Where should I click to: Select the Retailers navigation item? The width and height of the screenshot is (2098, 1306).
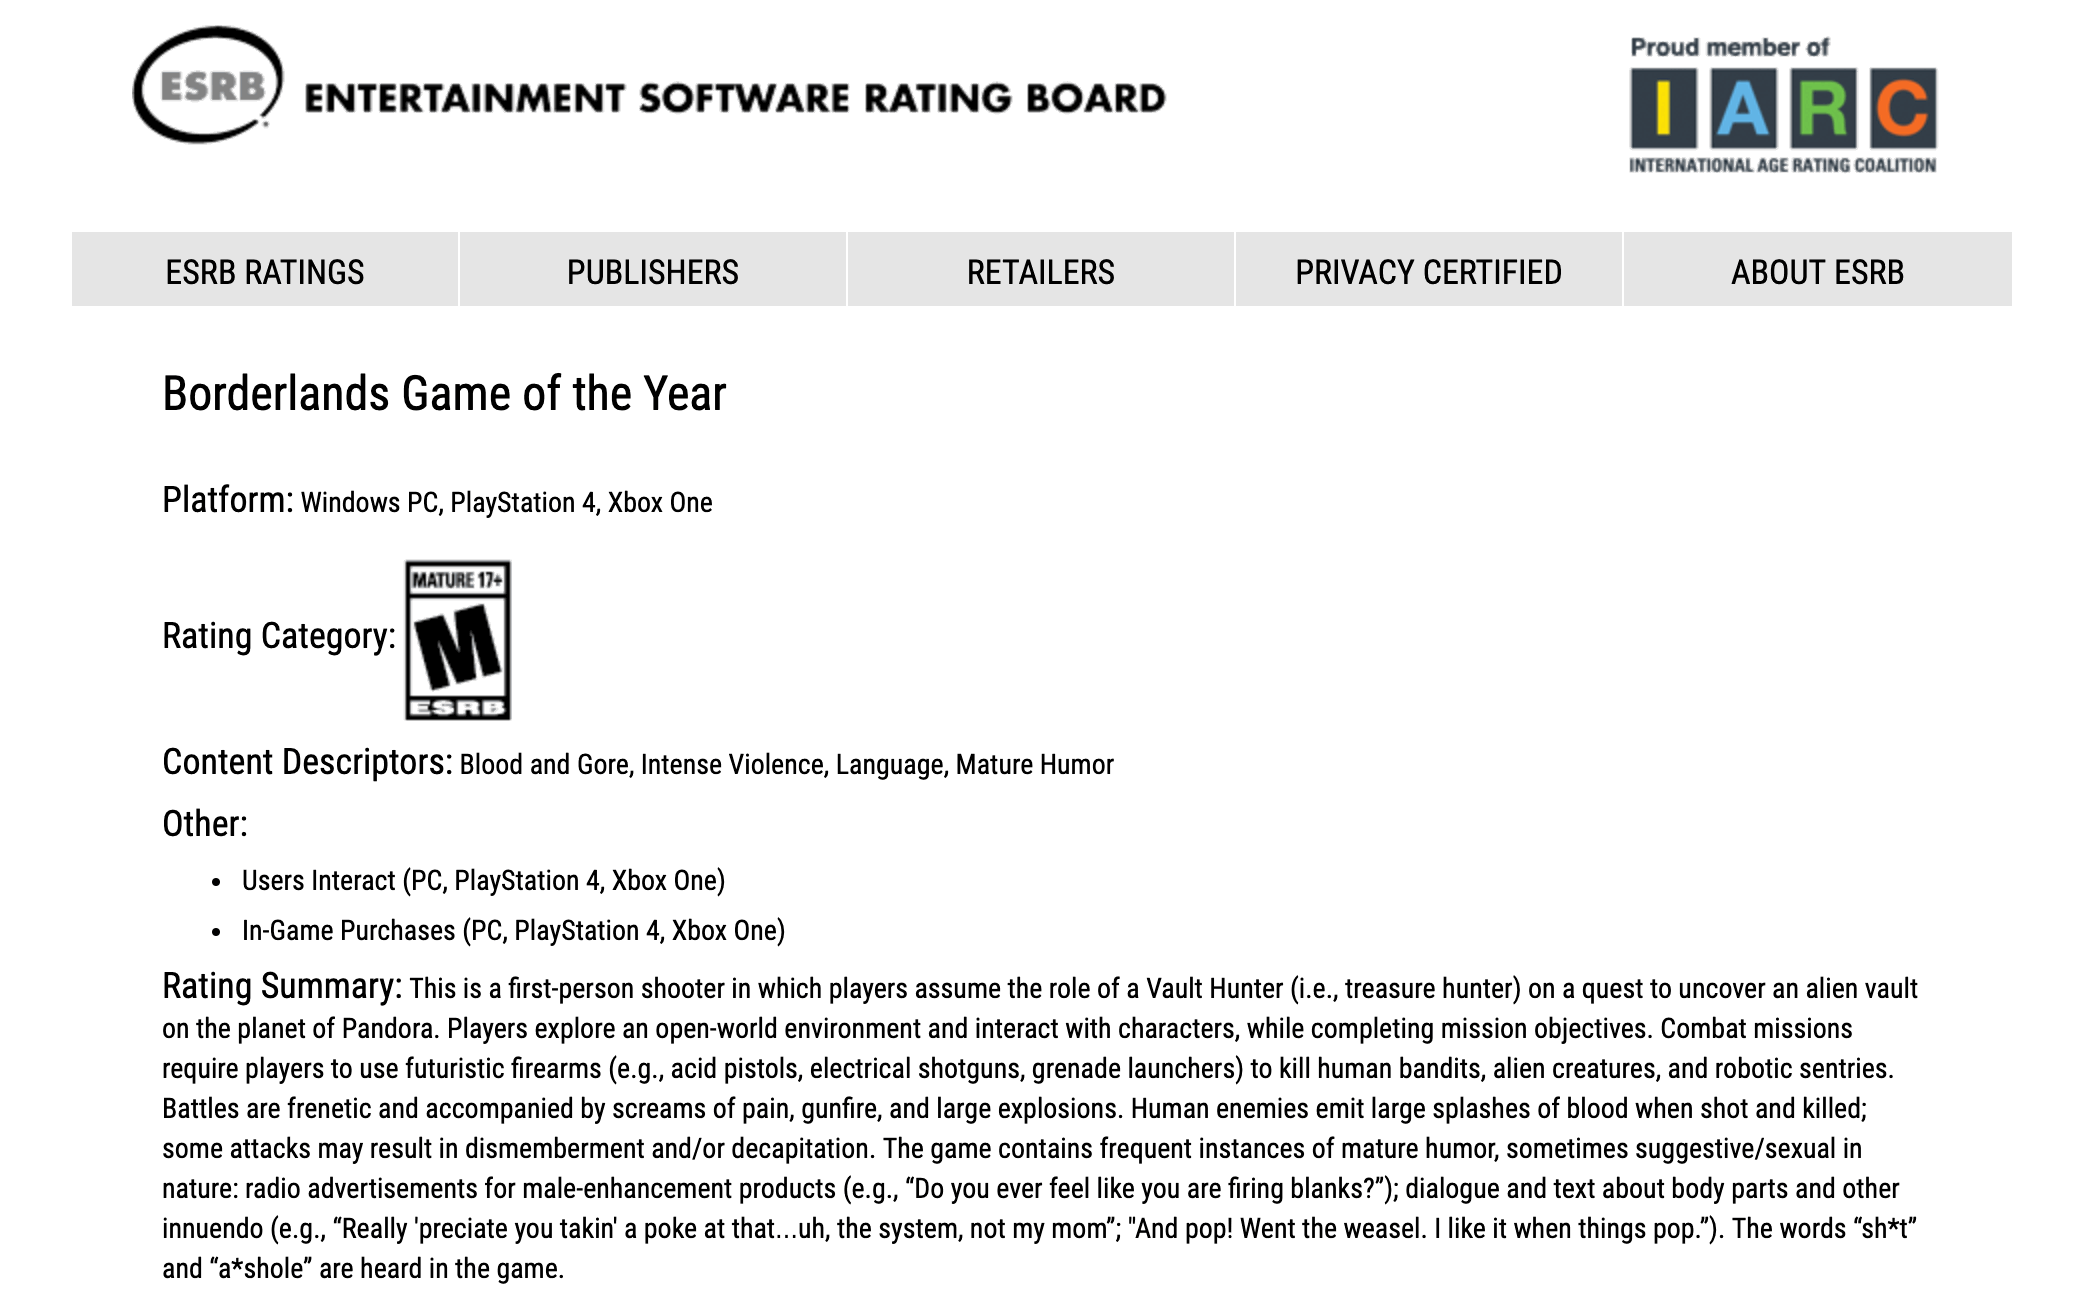[1041, 270]
